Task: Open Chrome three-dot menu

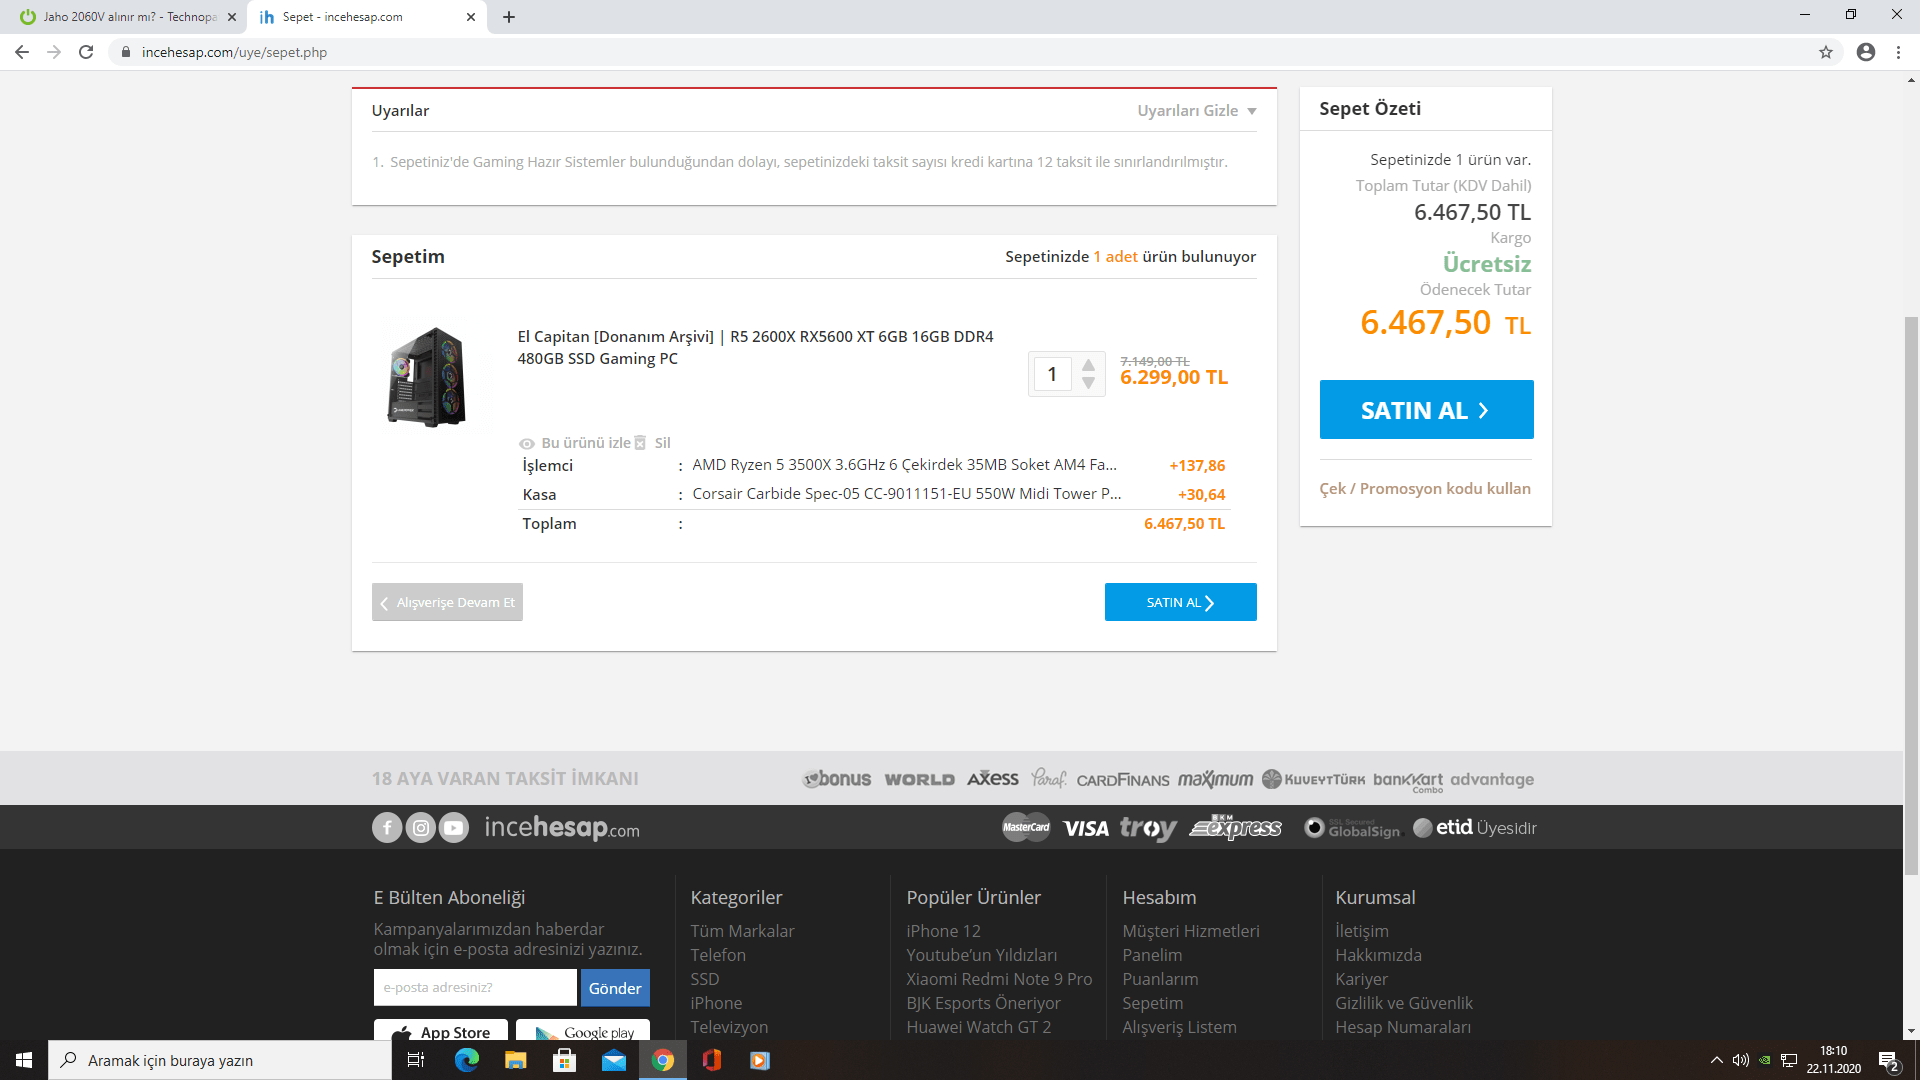Action: (x=1898, y=52)
